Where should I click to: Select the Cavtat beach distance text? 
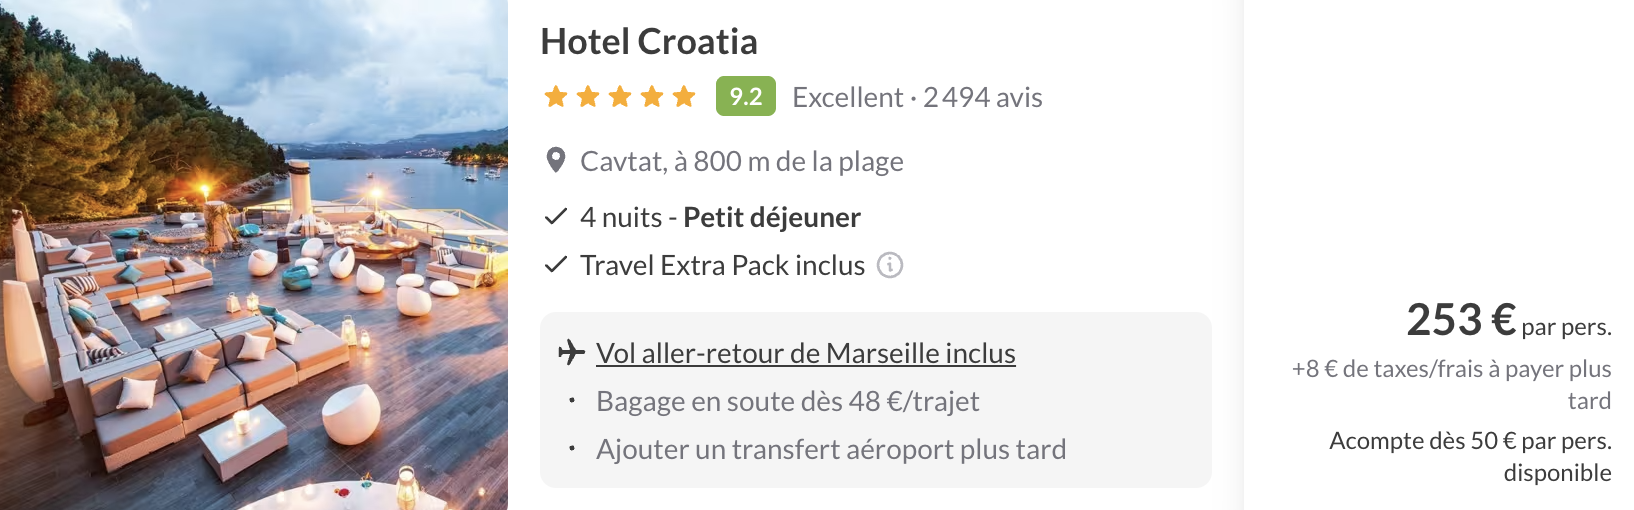[x=741, y=161]
